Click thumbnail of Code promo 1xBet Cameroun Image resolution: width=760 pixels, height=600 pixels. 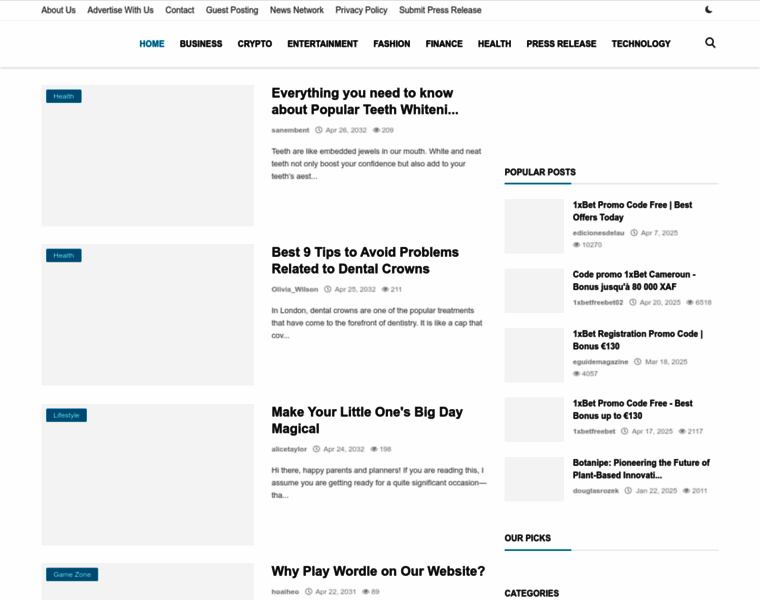tap(534, 291)
